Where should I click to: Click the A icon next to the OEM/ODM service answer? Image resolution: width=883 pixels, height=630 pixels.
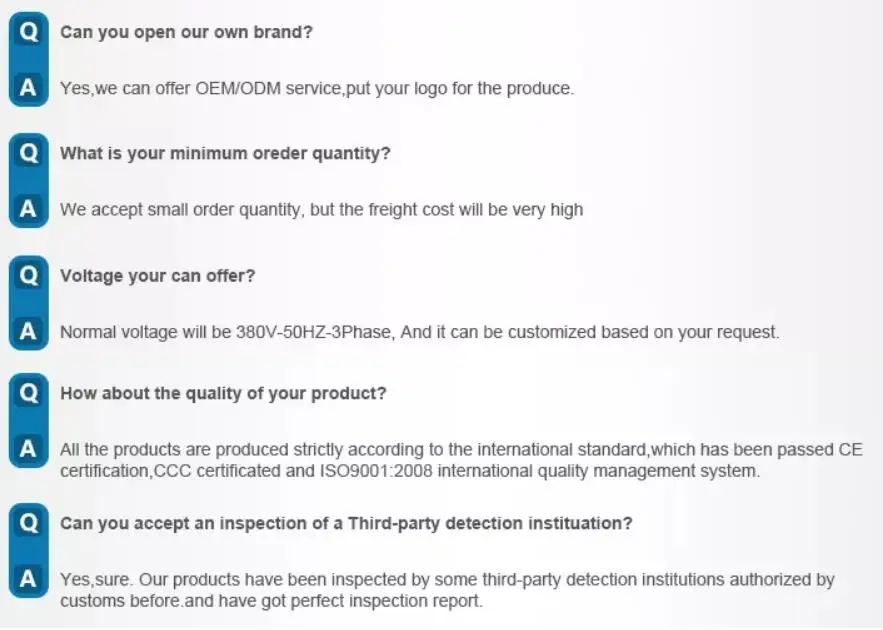click(29, 87)
